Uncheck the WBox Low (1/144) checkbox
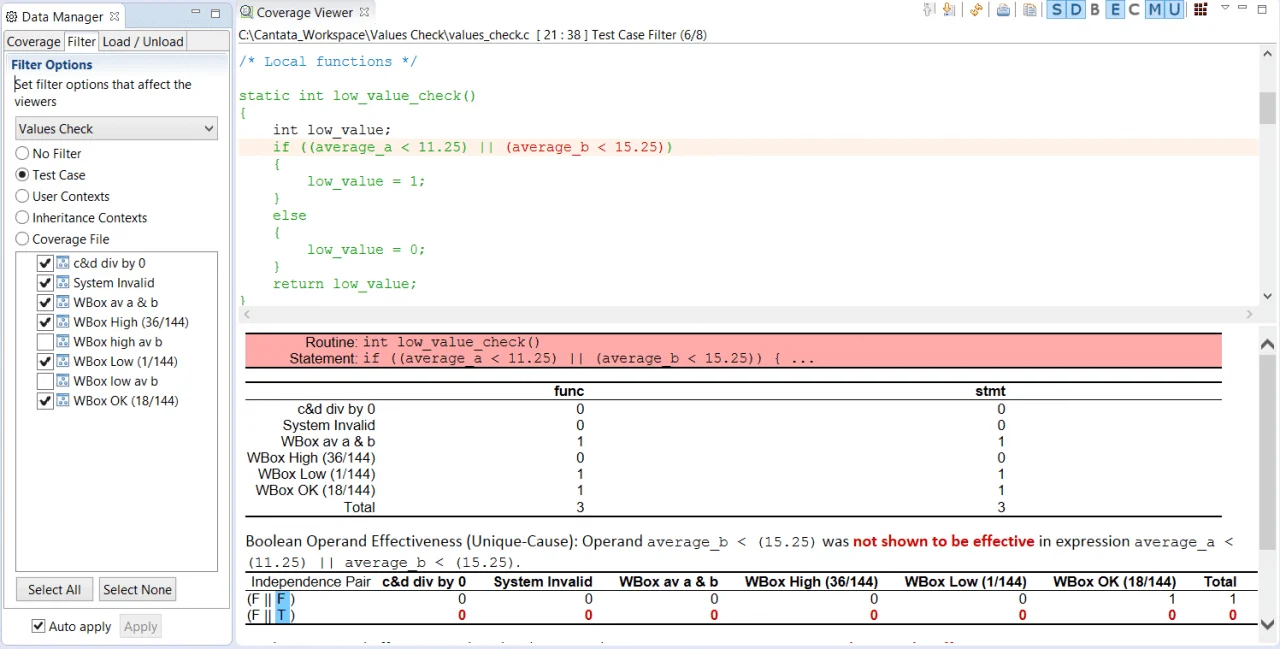 [x=44, y=361]
